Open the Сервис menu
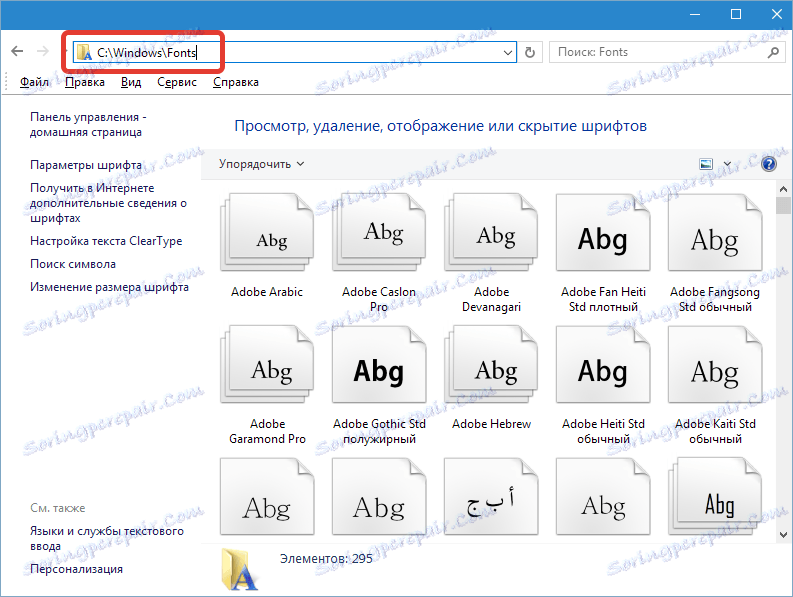 [x=177, y=82]
